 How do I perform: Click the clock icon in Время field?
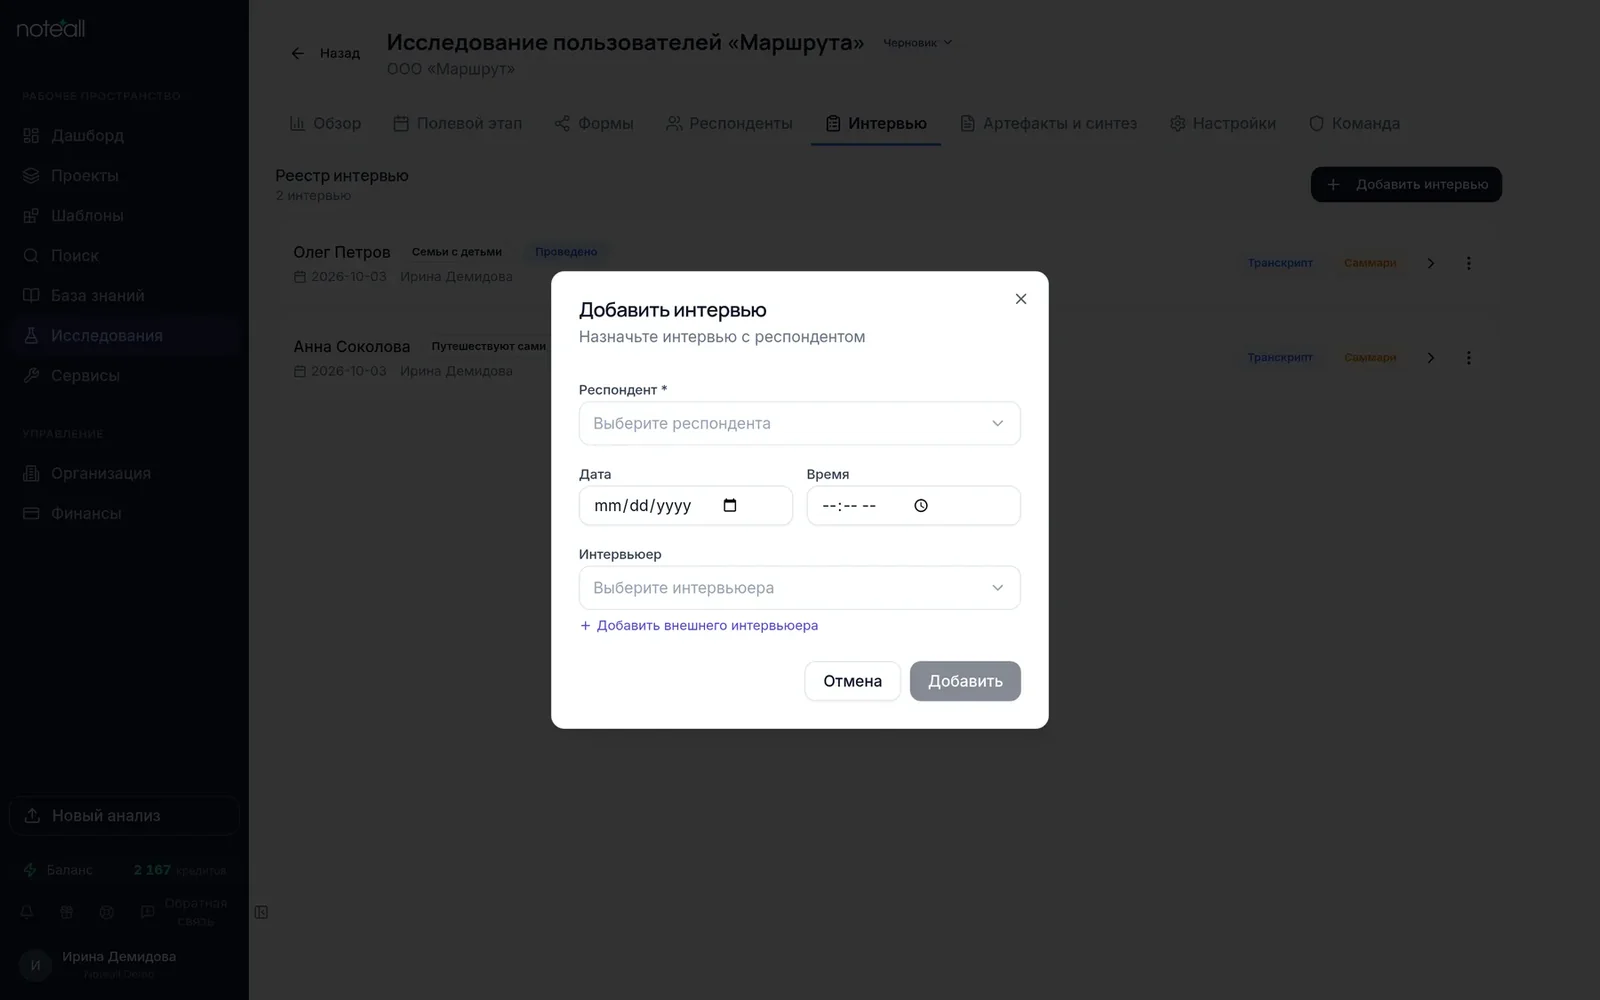tap(921, 506)
